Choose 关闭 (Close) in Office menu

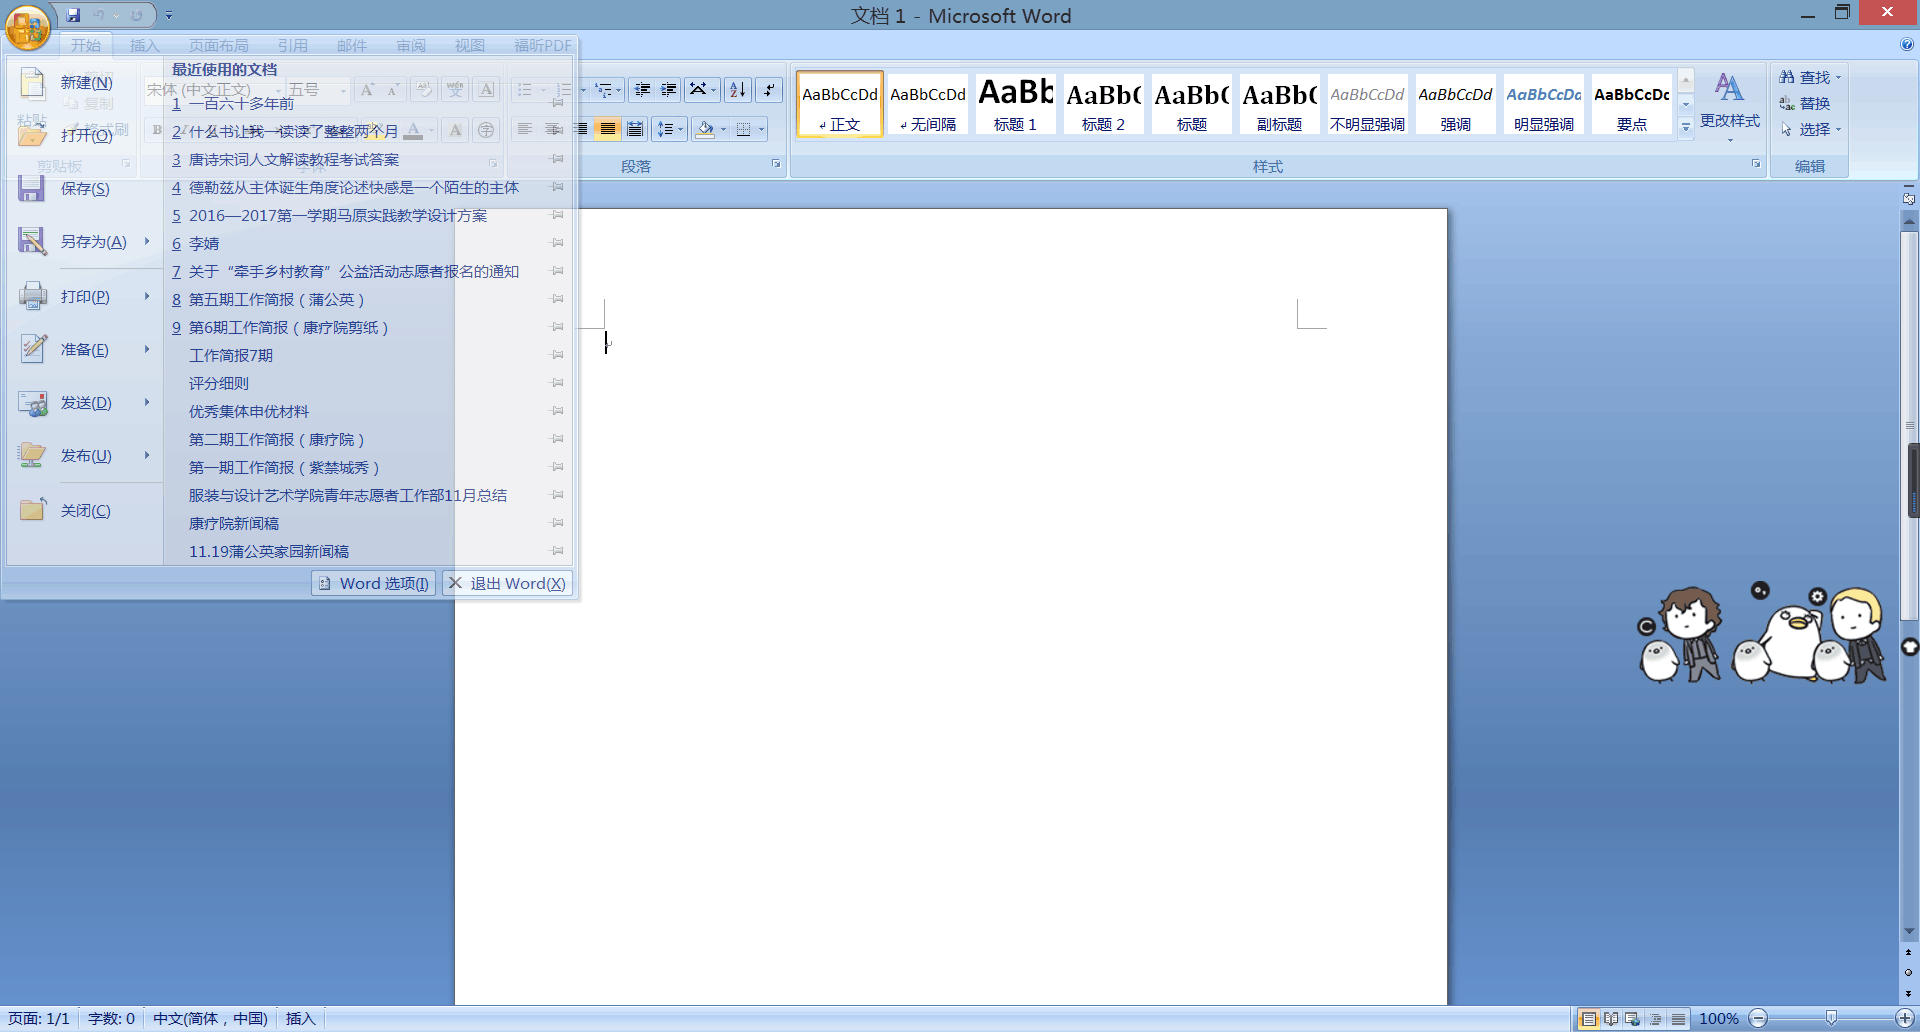84,510
